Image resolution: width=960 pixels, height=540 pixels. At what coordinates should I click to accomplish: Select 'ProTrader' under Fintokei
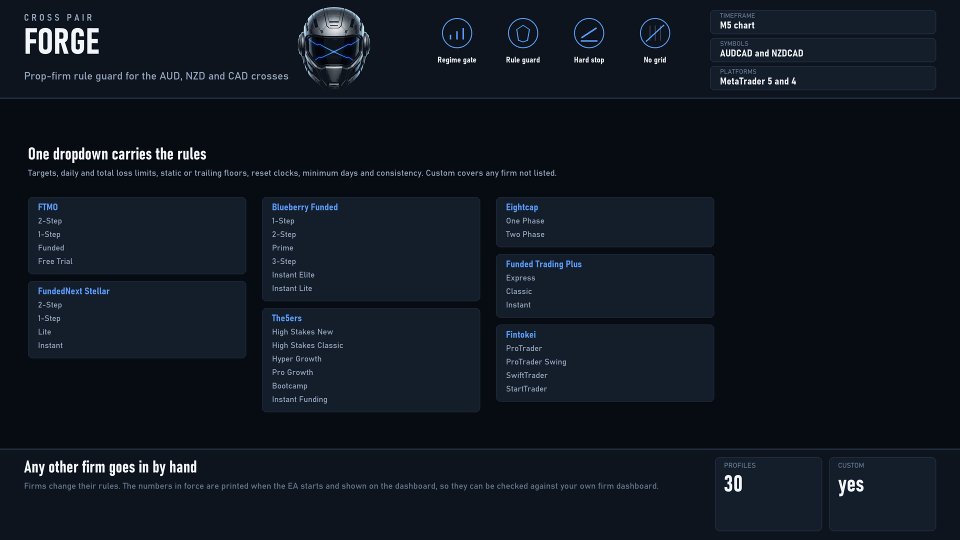523,348
